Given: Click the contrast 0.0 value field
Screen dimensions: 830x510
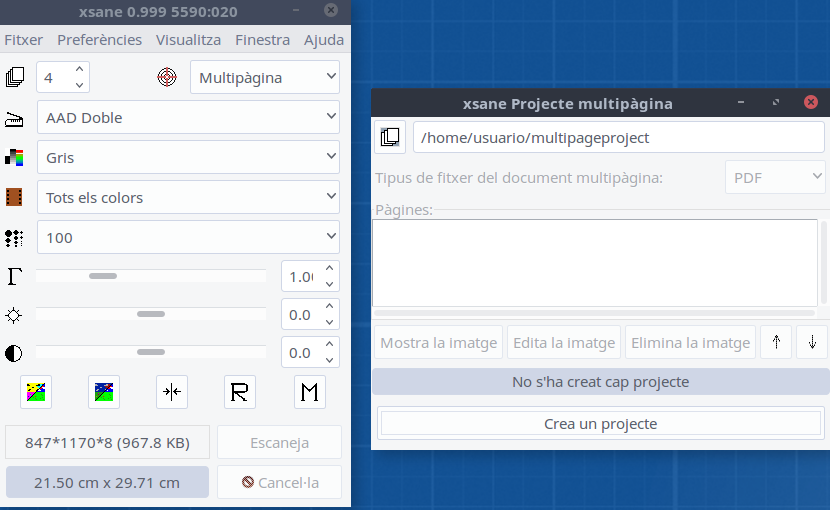Looking at the screenshot, I should point(301,353).
